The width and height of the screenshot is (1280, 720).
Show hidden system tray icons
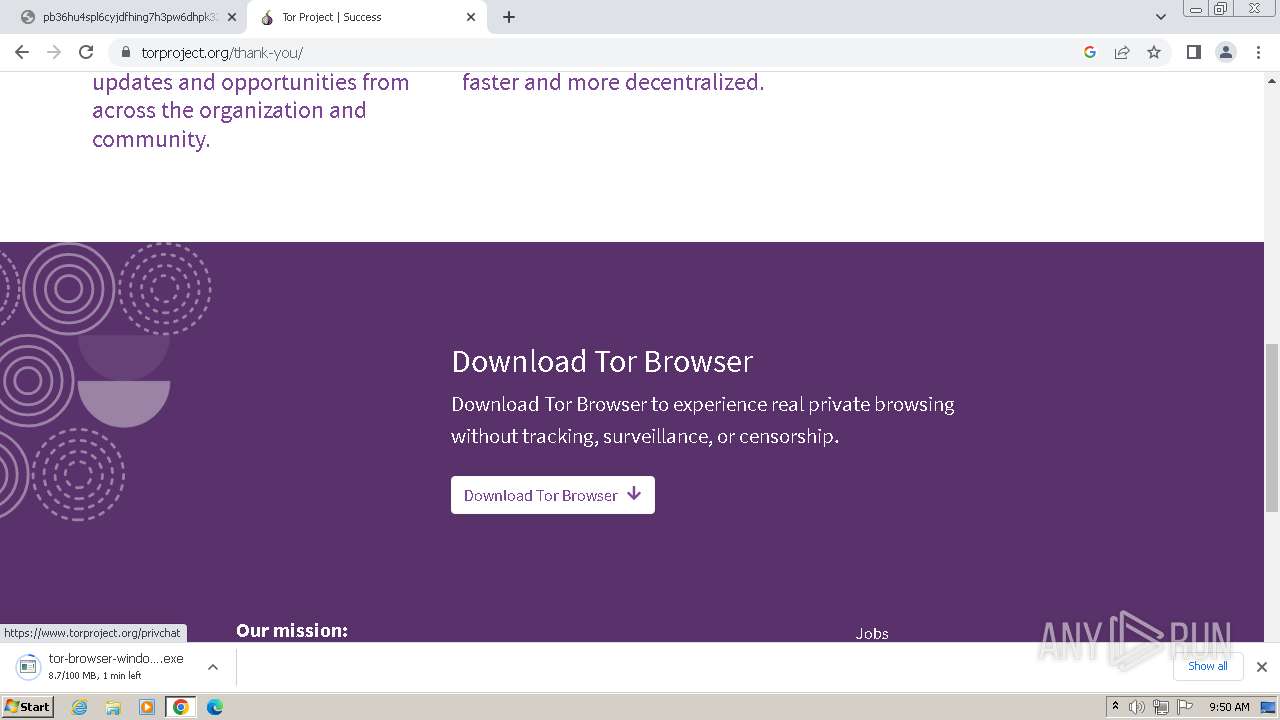1115,707
